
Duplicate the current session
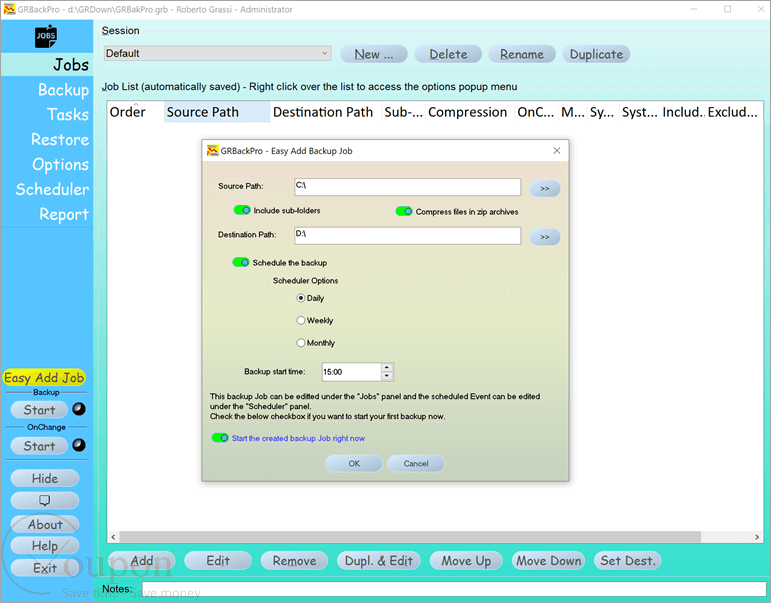[x=596, y=54]
